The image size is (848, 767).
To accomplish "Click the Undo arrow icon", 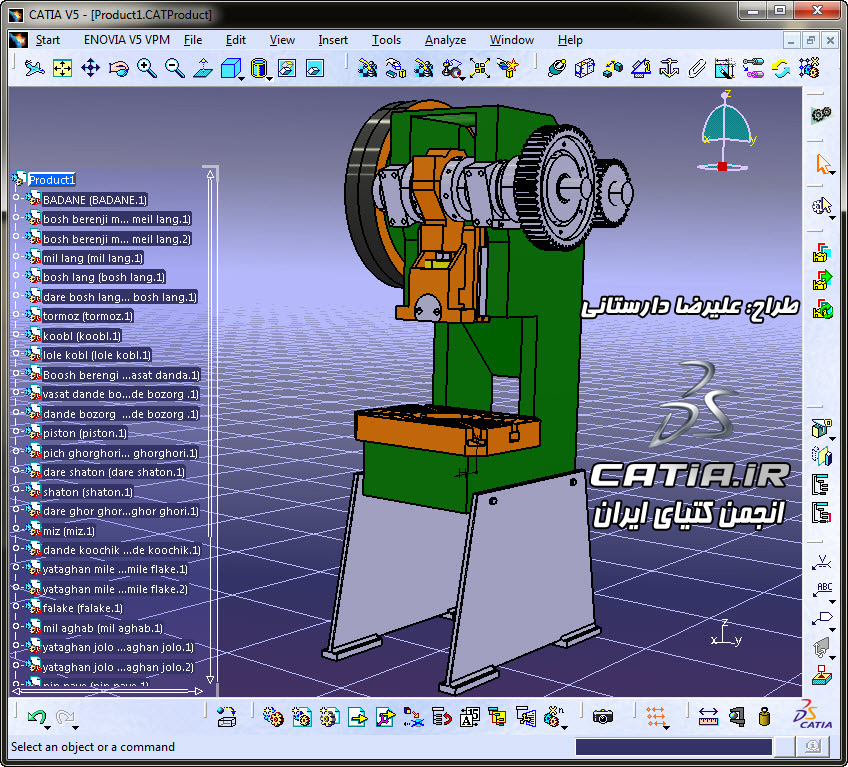I will tap(36, 717).
